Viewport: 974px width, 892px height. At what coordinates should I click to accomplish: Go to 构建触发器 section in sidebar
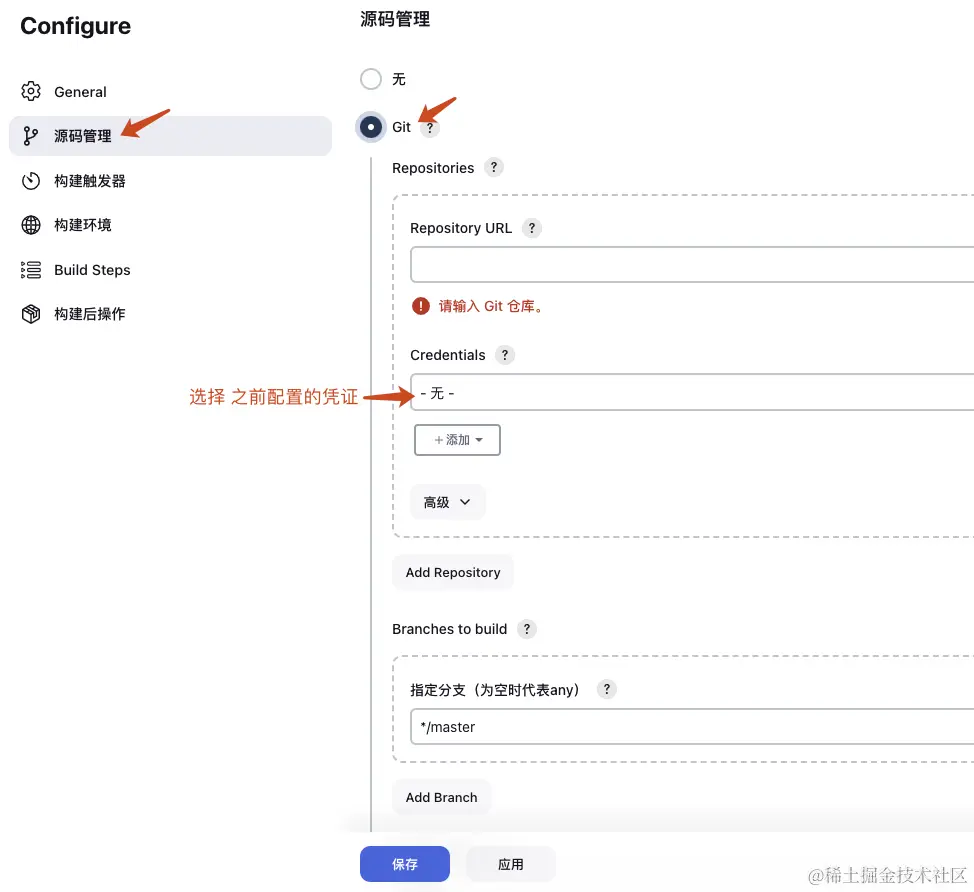pyautogui.click(x=170, y=181)
